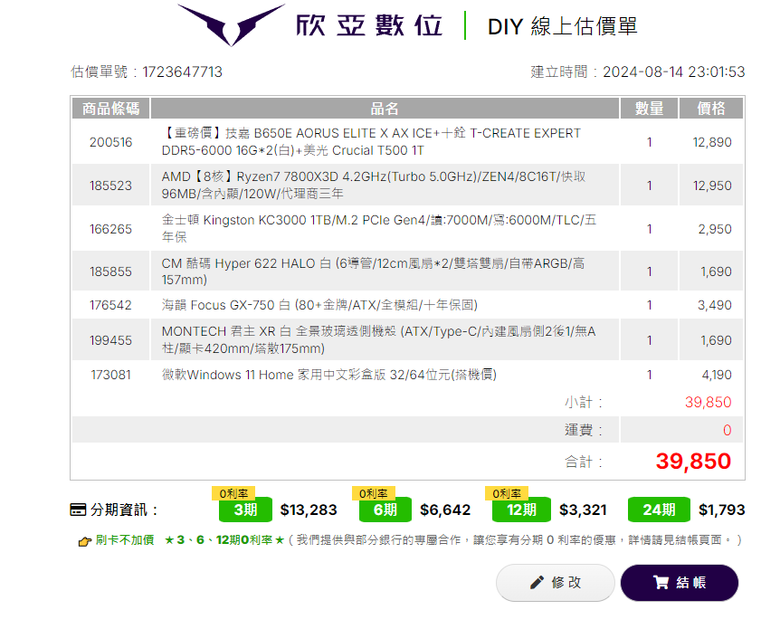Click price 3,490
The image size is (780, 629).
click(x=714, y=305)
